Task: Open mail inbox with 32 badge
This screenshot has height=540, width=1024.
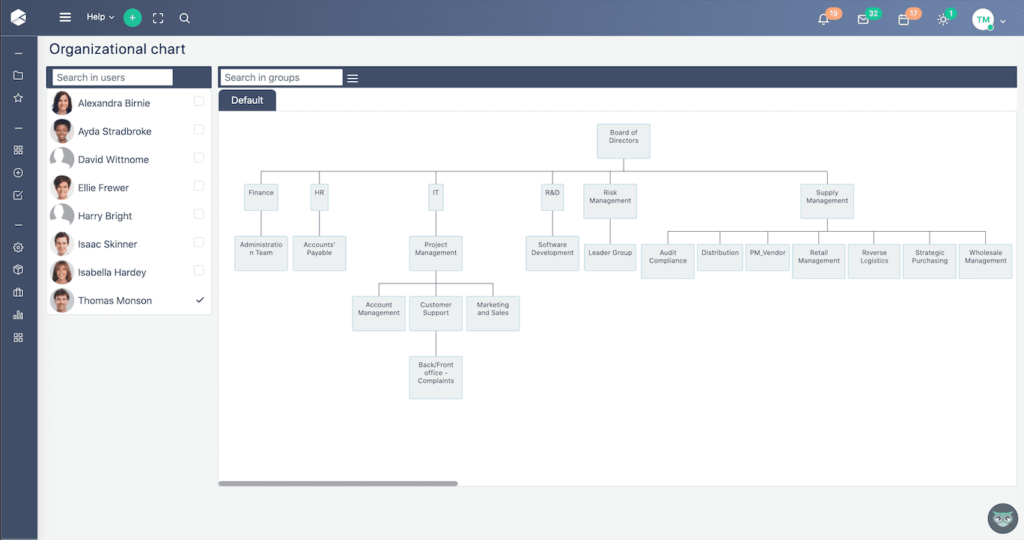Action: (863, 20)
